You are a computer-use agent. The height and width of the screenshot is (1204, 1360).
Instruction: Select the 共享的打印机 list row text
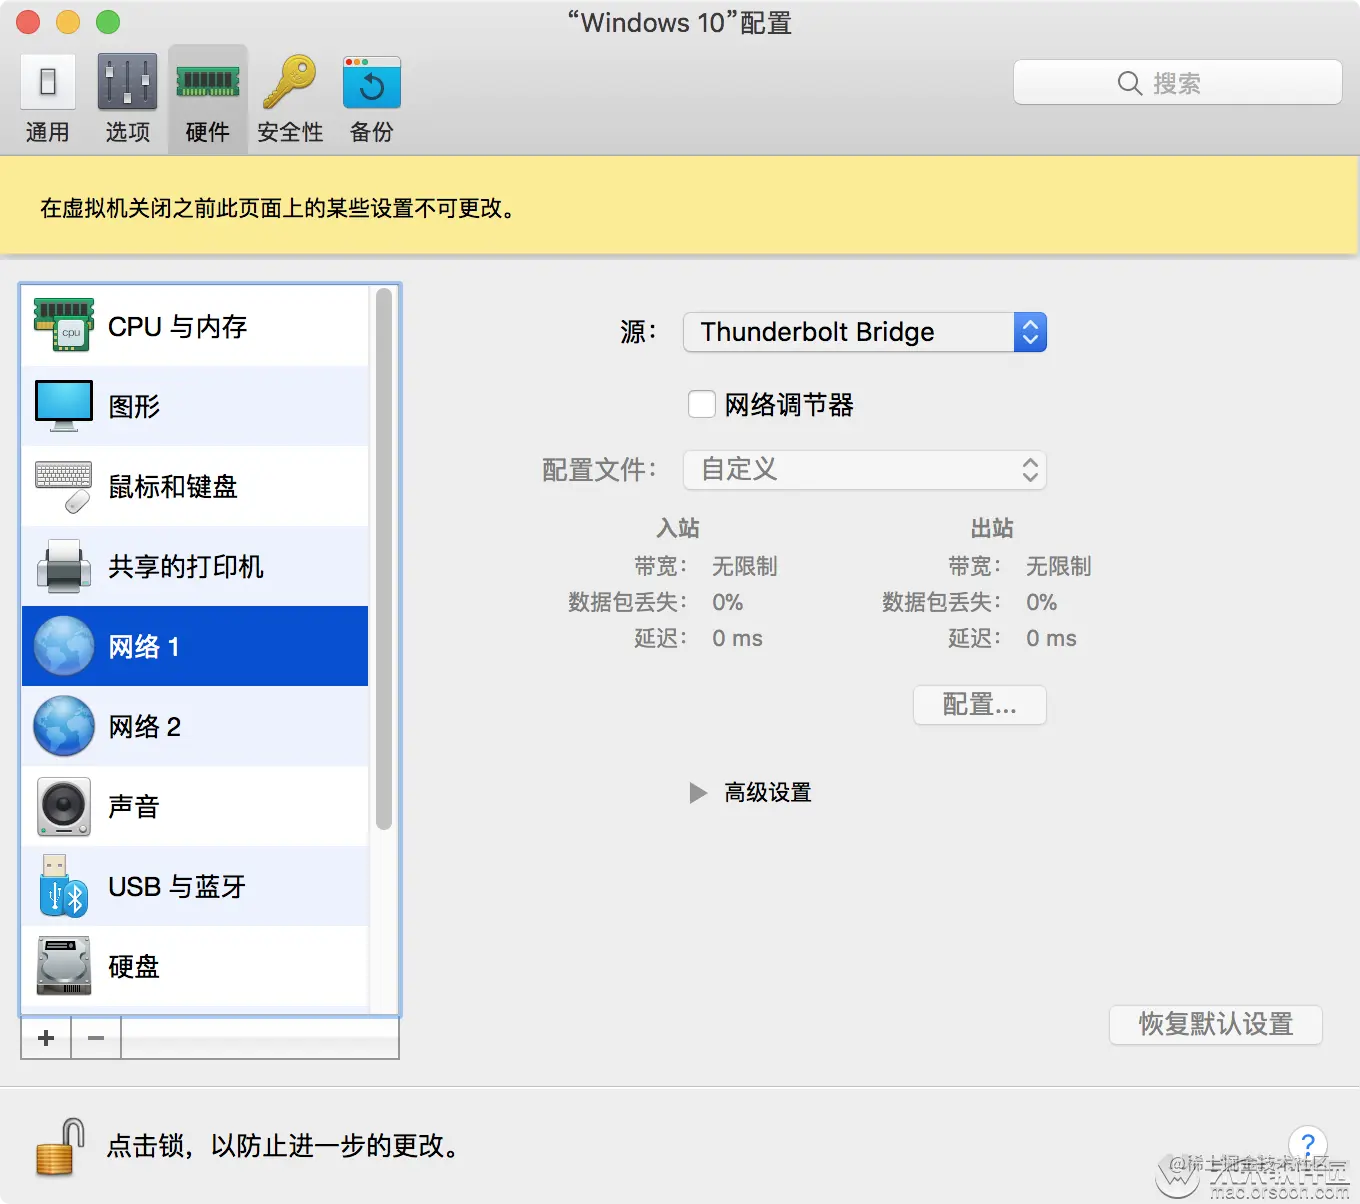tap(186, 567)
